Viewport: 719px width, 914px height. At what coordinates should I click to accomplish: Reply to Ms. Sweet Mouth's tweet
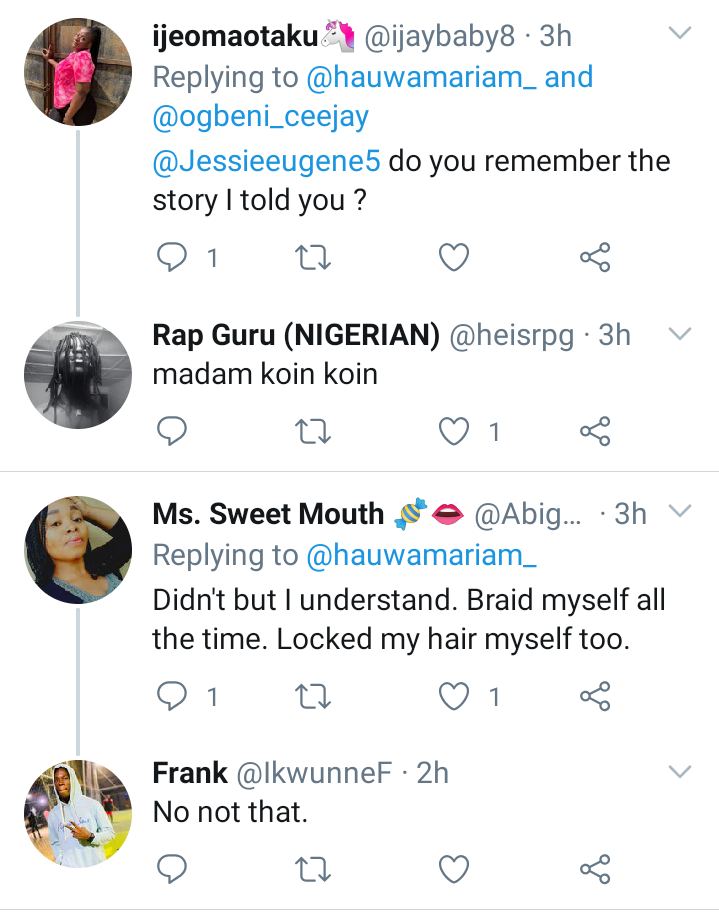pos(174,696)
